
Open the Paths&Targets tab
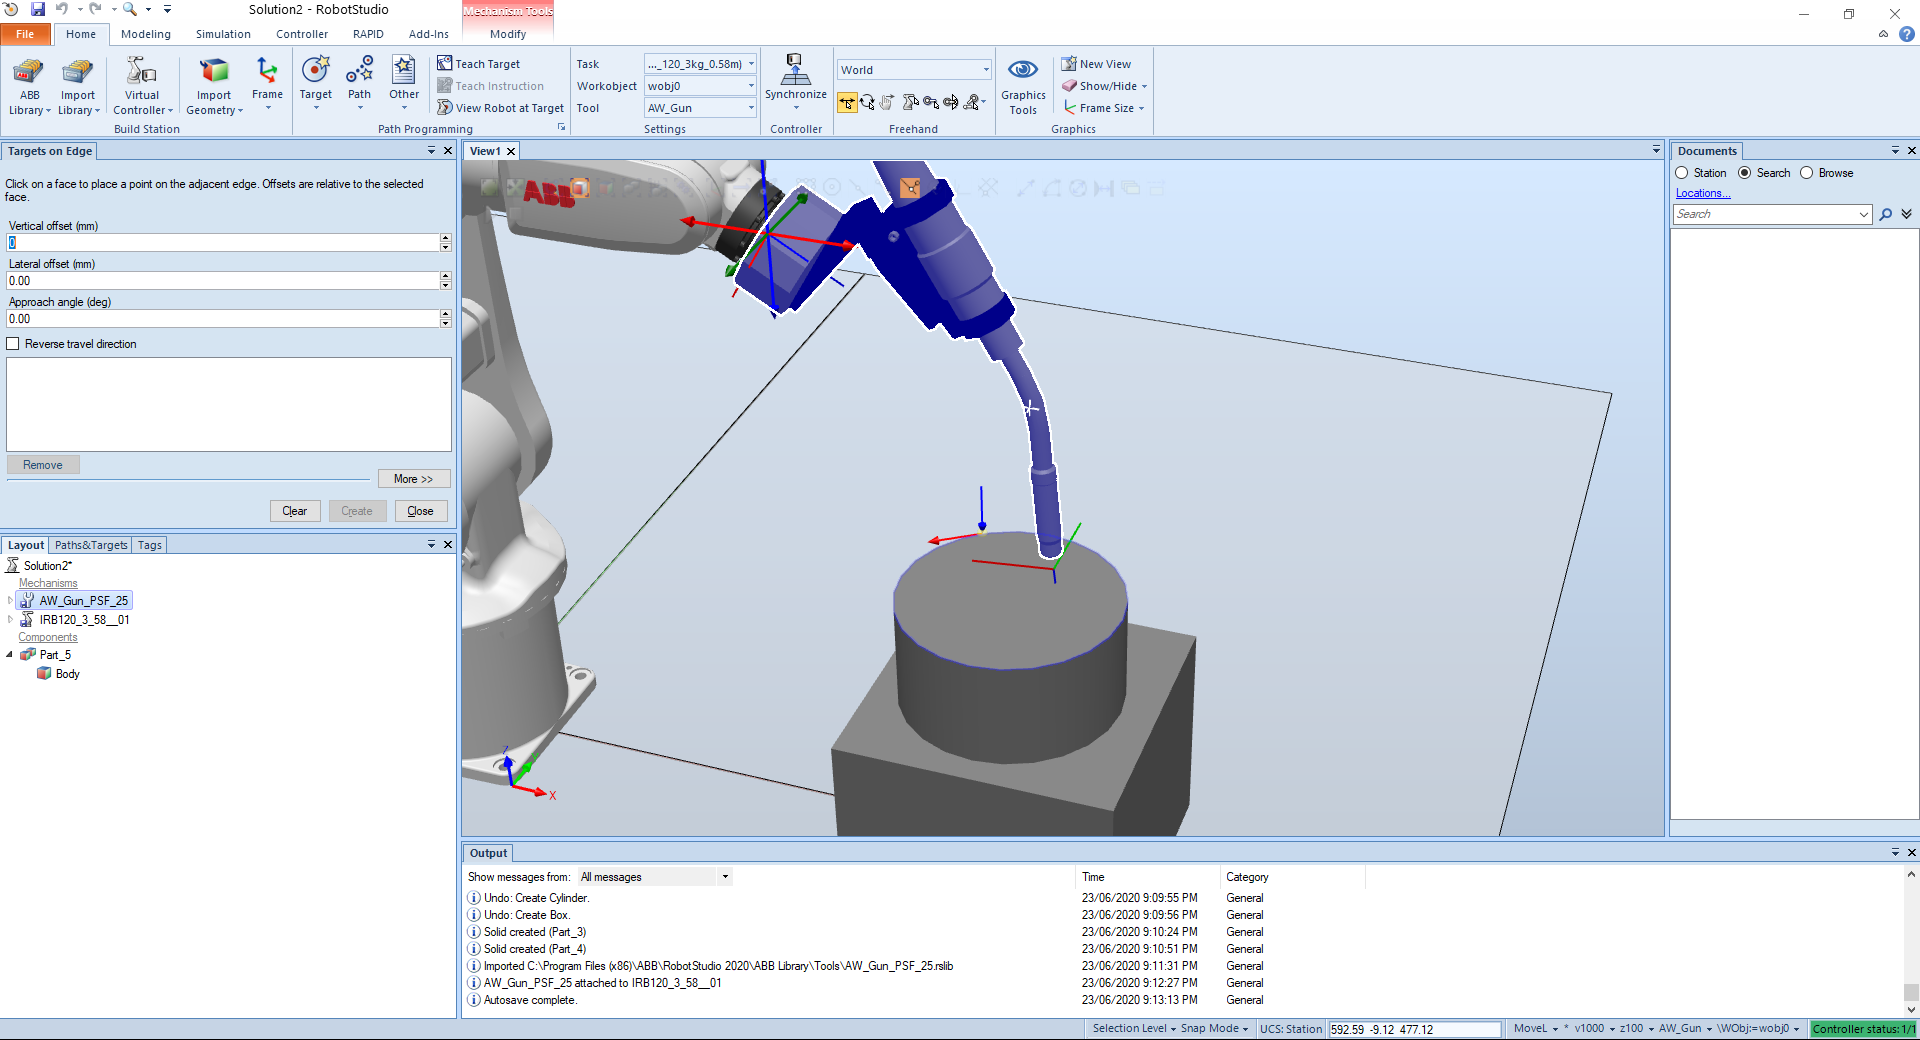[x=91, y=545]
